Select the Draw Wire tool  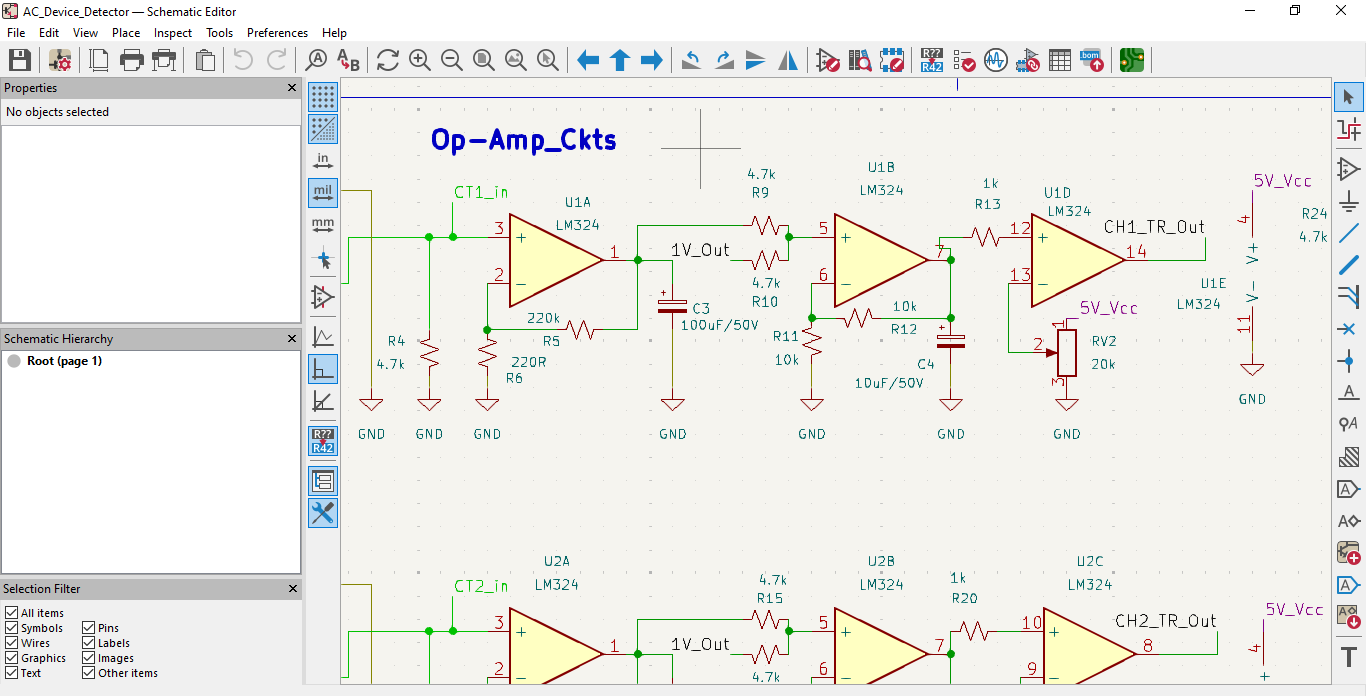click(1348, 232)
